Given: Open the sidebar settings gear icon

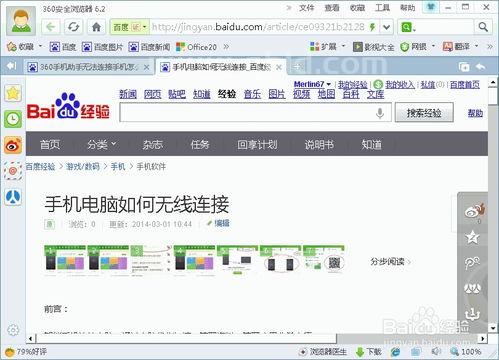Looking at the screenshot, I should click(x=13, y=330).
